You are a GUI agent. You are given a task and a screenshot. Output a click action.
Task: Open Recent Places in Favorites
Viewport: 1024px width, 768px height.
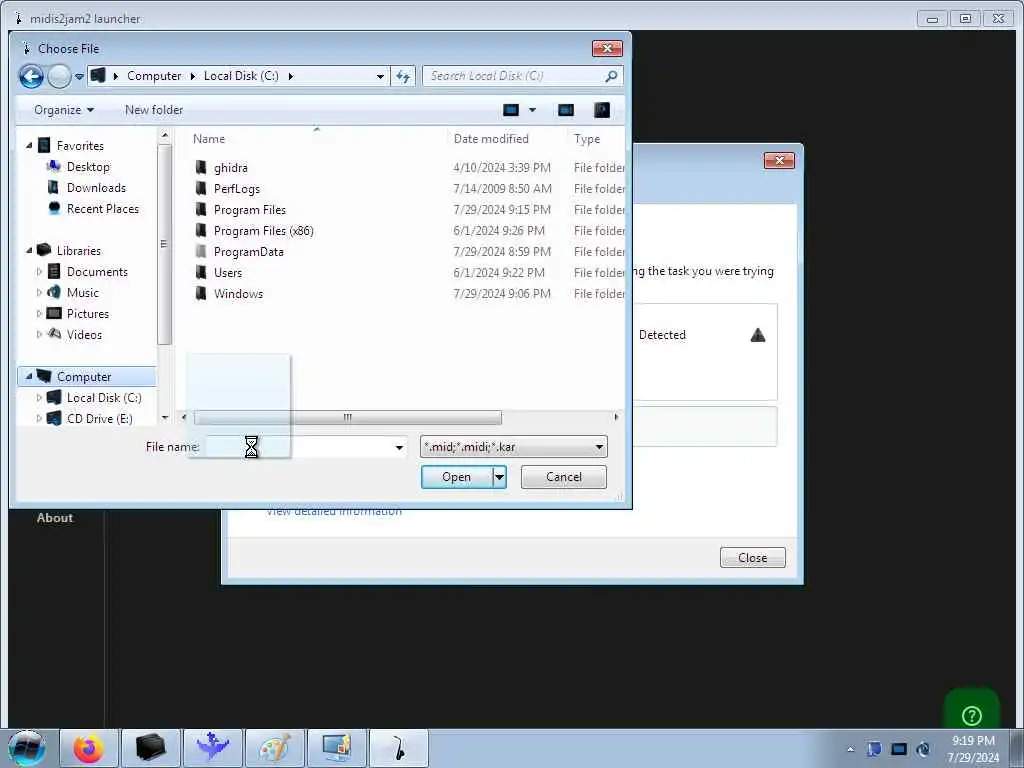(x=103, y=208)
